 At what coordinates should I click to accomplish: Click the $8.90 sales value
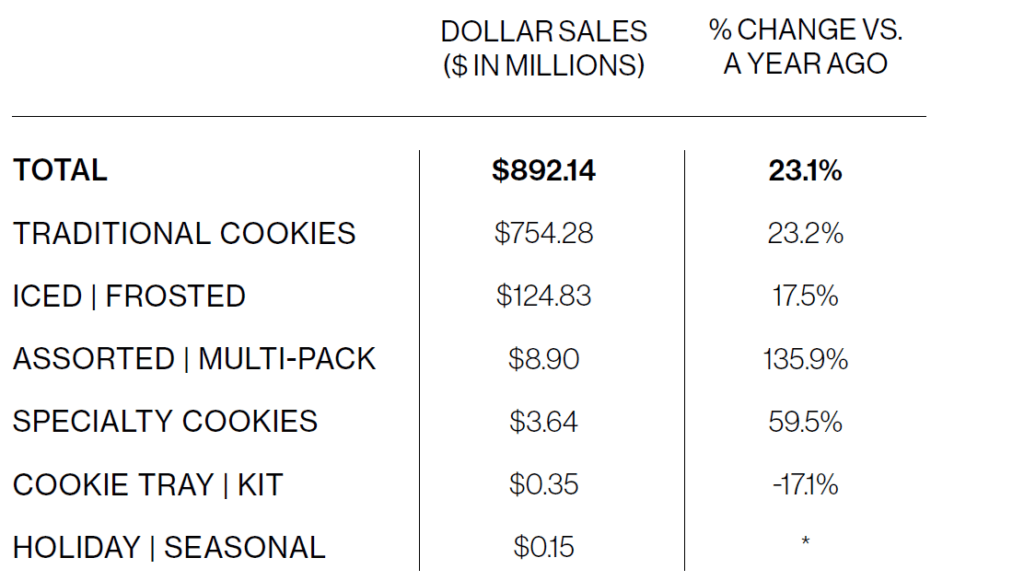[543, 359]
